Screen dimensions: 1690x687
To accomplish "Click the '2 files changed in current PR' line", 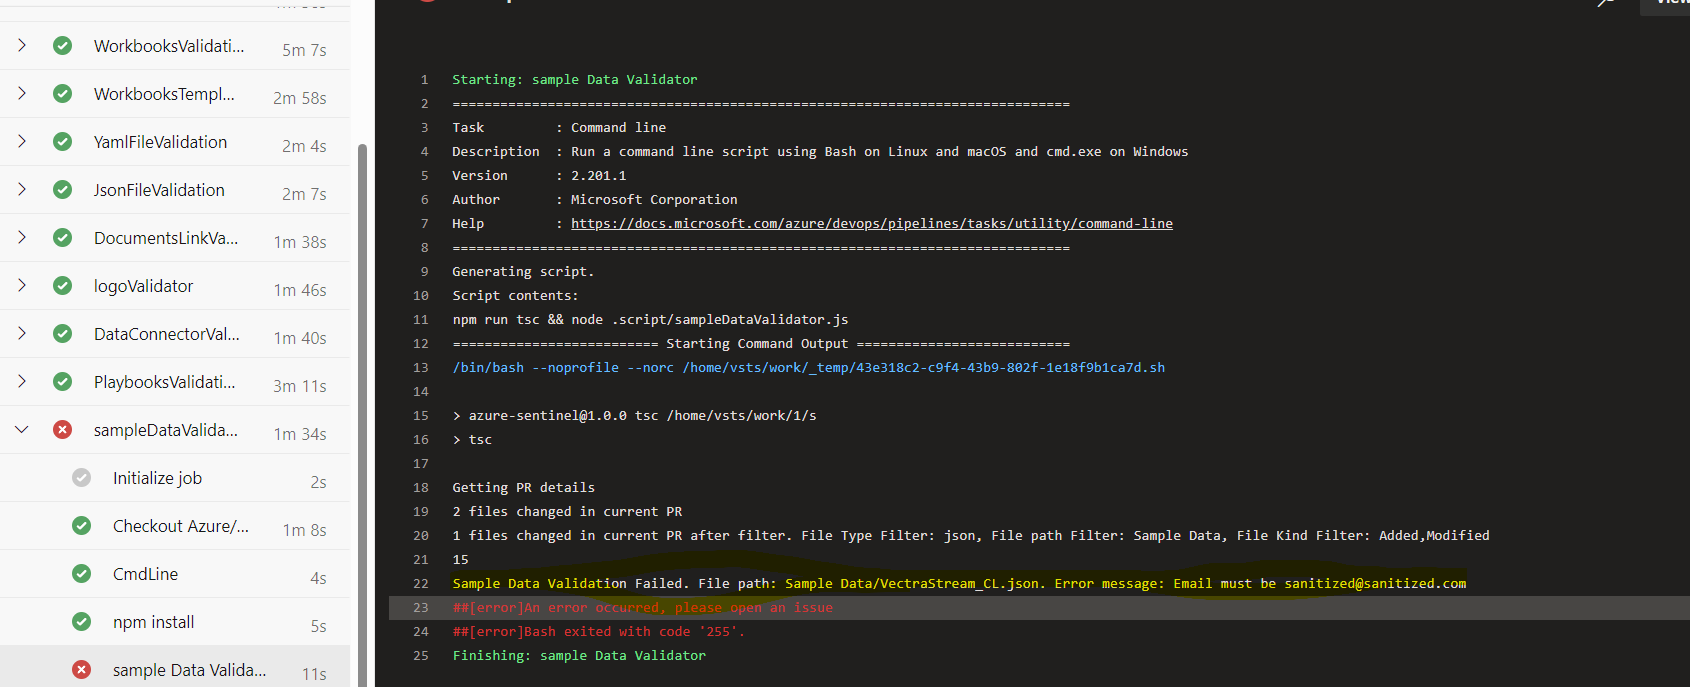I will coord(567,511).
